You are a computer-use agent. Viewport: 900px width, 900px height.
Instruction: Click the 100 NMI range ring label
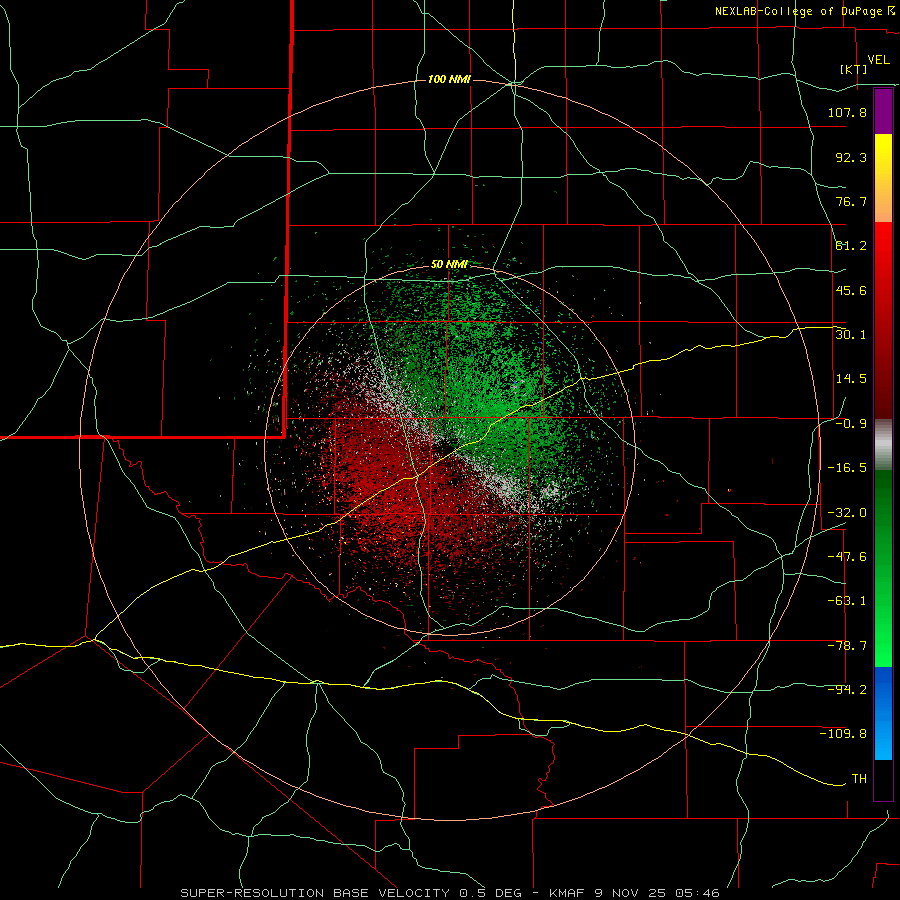[x=449, y=79]
